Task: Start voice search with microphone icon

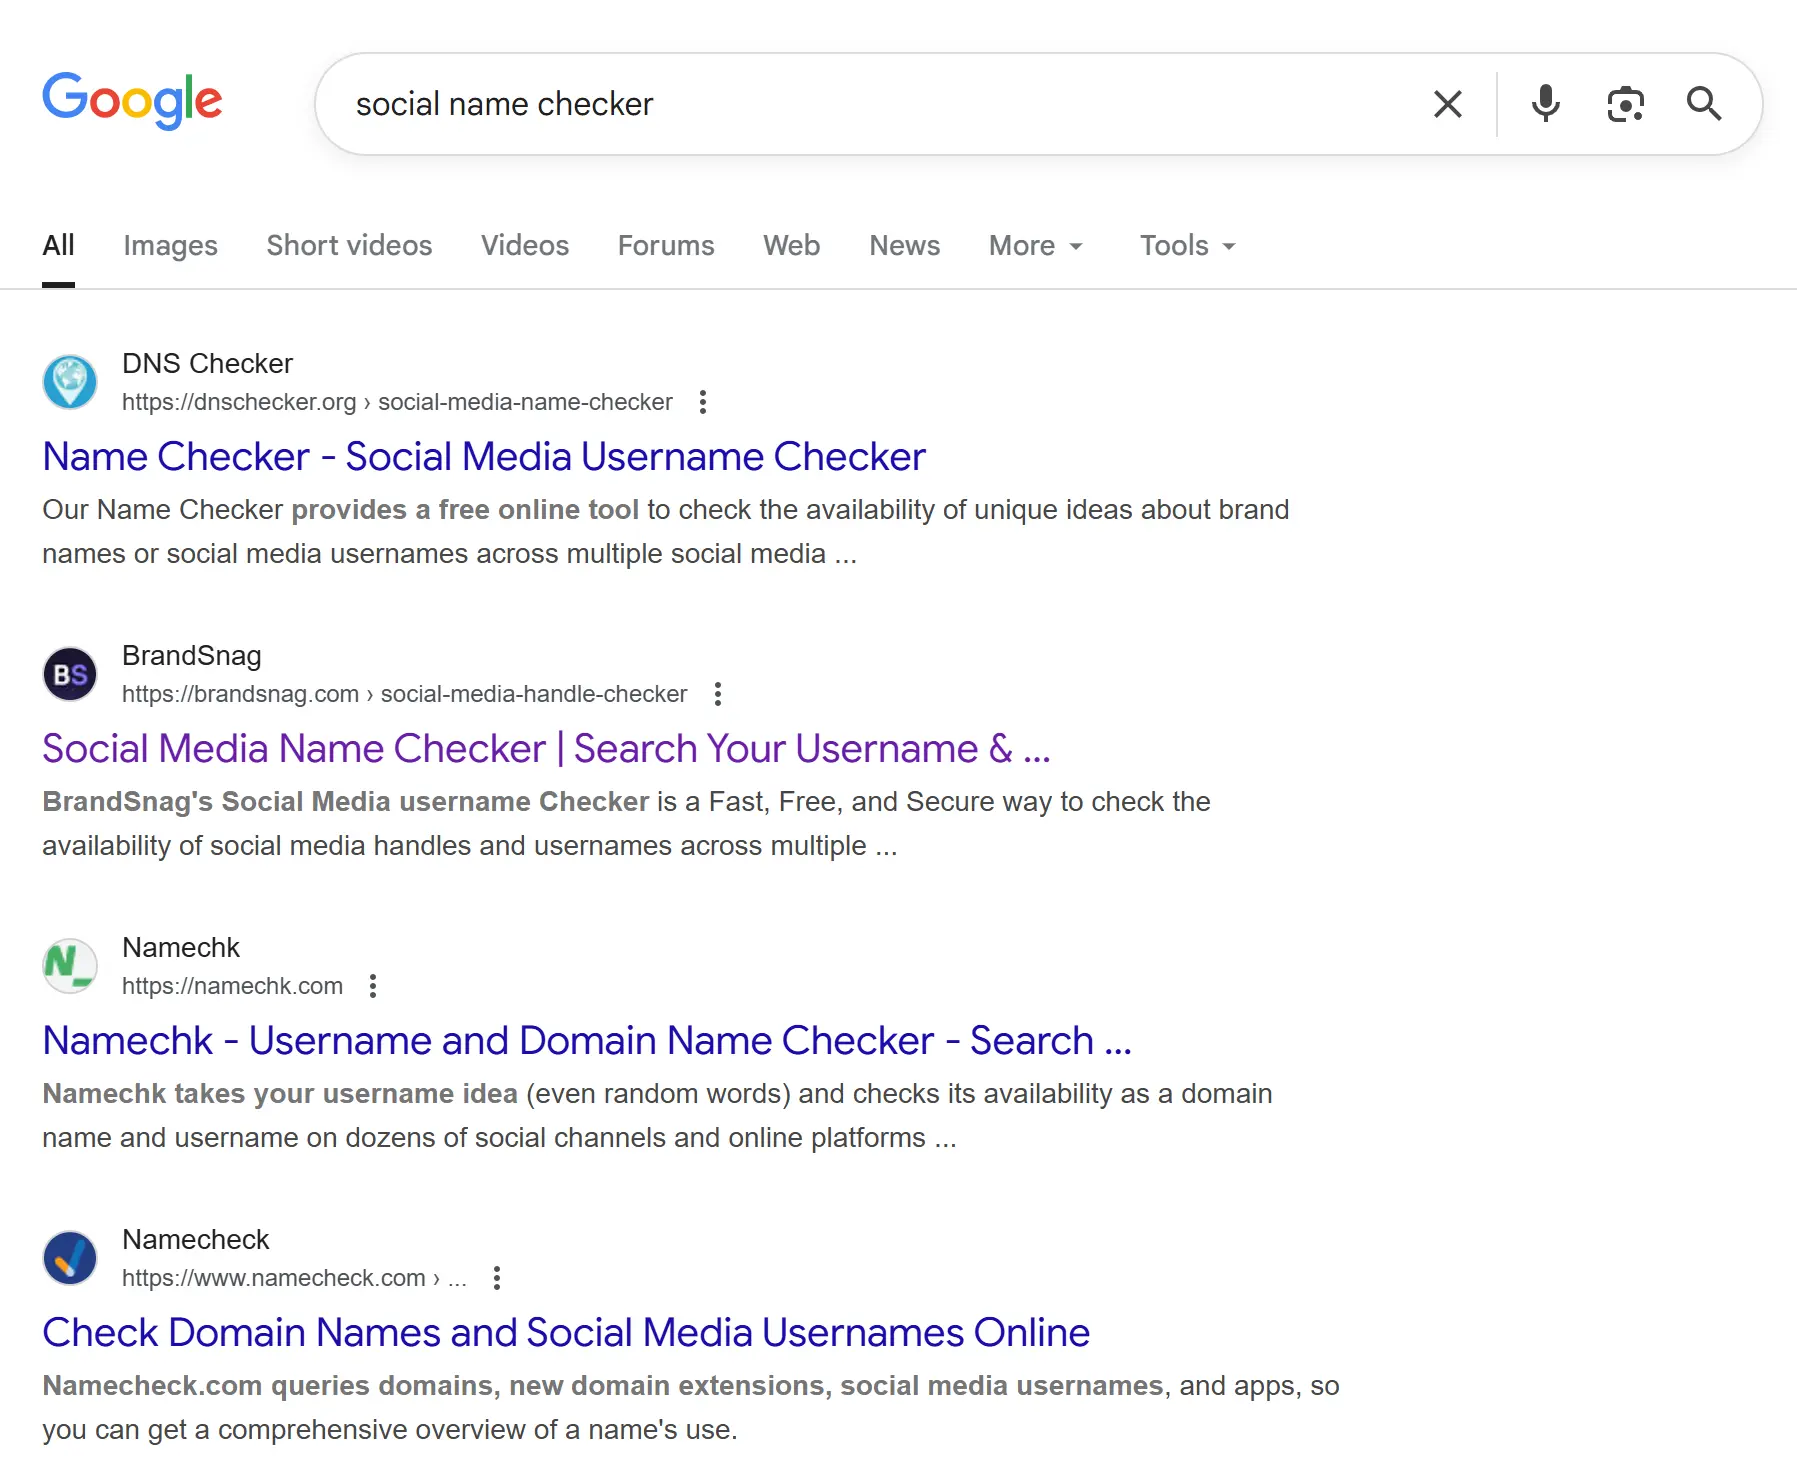Action: pyautogui.click(x=1545, y=104)
